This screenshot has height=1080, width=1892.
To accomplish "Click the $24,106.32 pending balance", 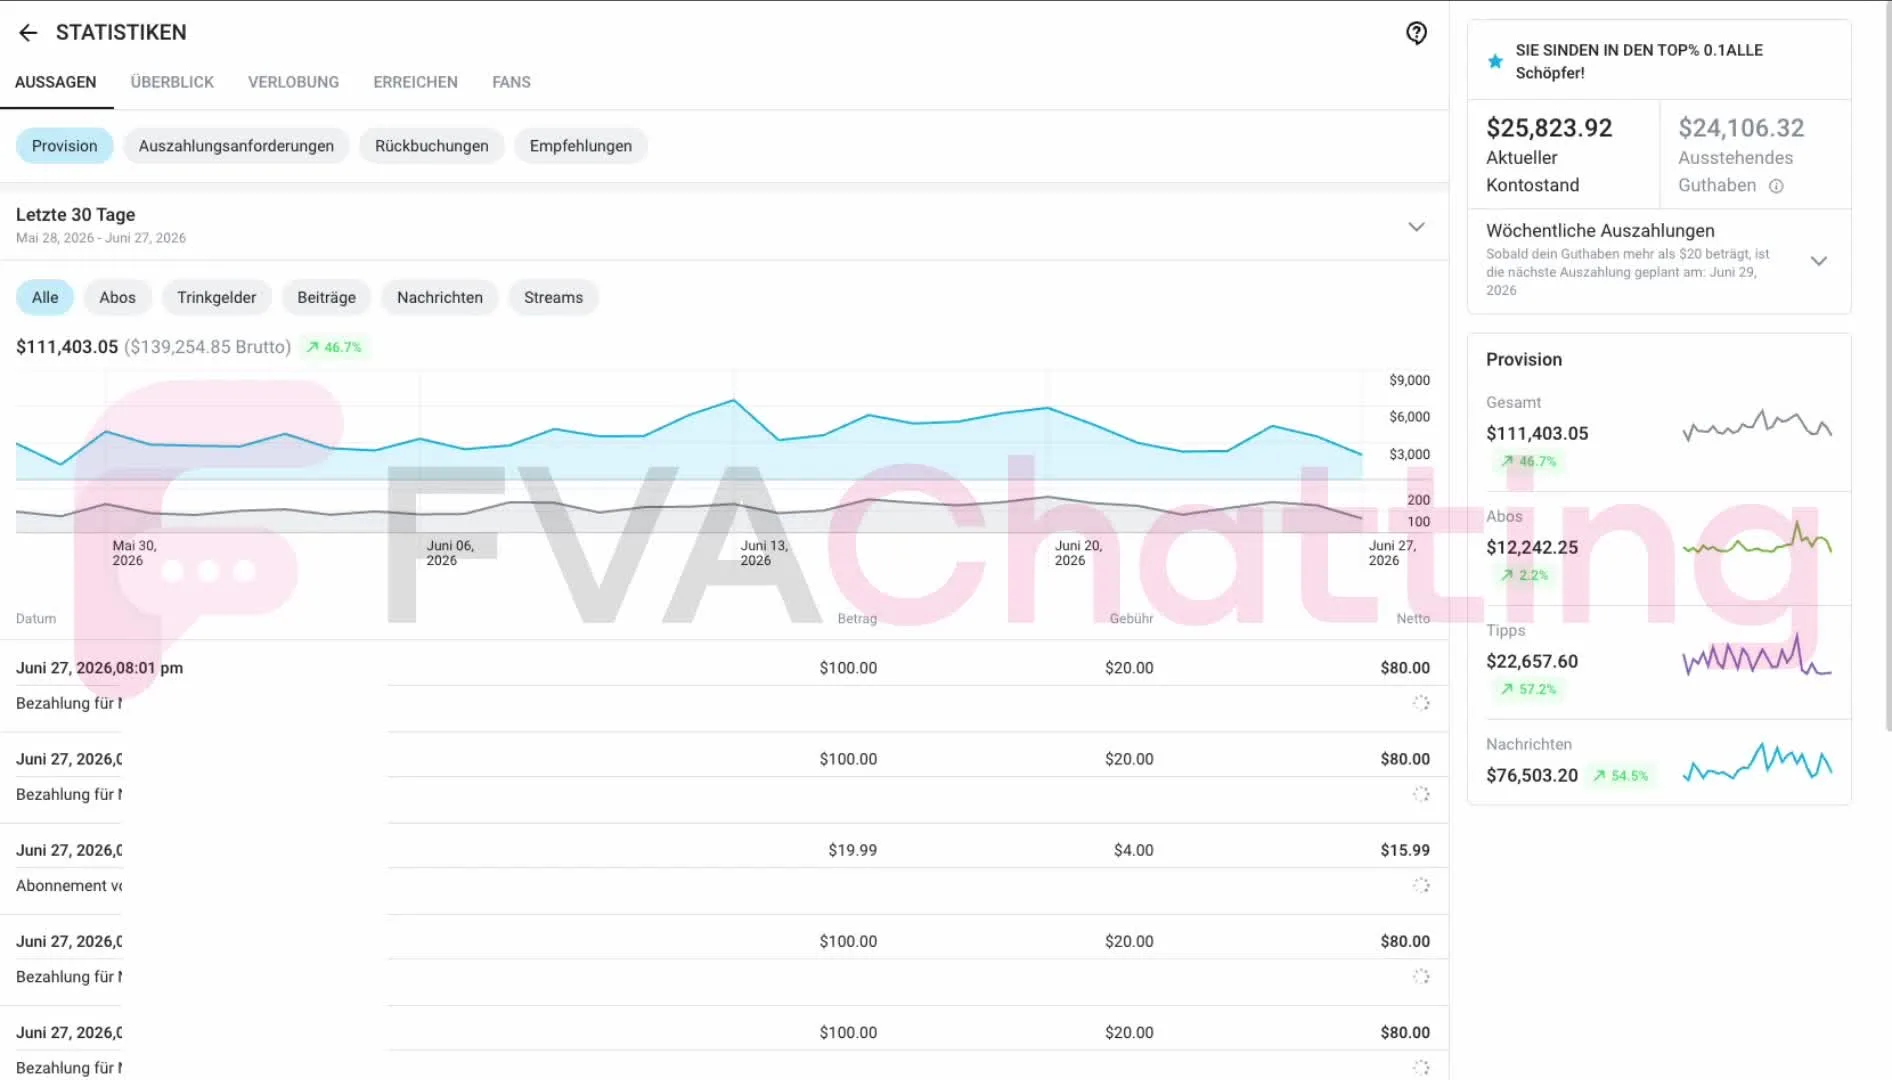I will tap(1741, 128).
